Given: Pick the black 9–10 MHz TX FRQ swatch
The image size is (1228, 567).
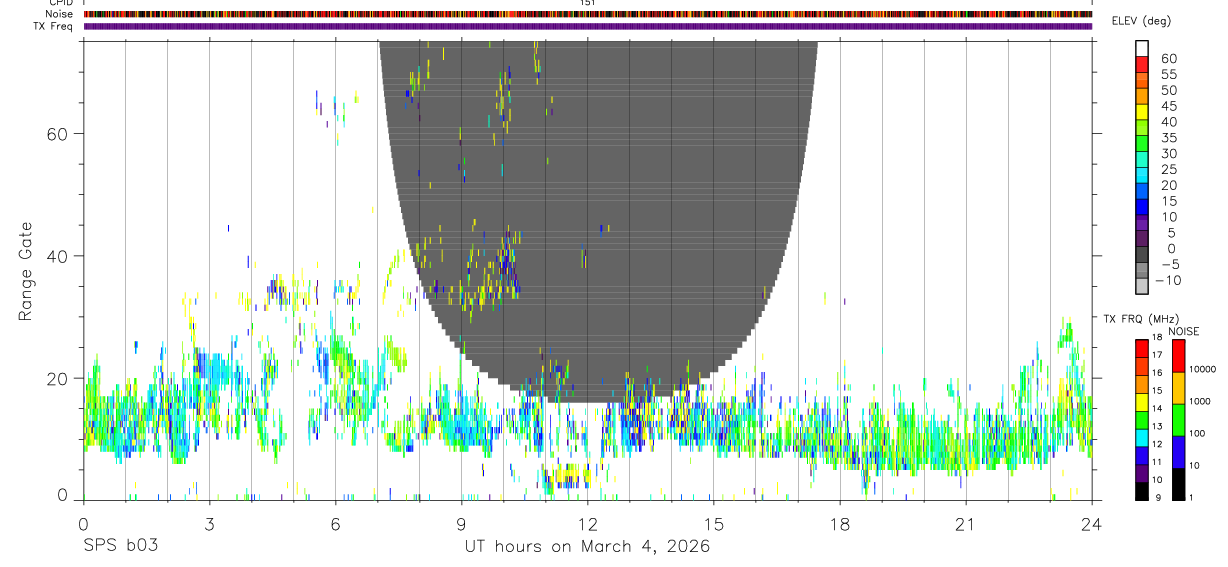Looking at the screenshot, I should click(x=1142, y=491).
